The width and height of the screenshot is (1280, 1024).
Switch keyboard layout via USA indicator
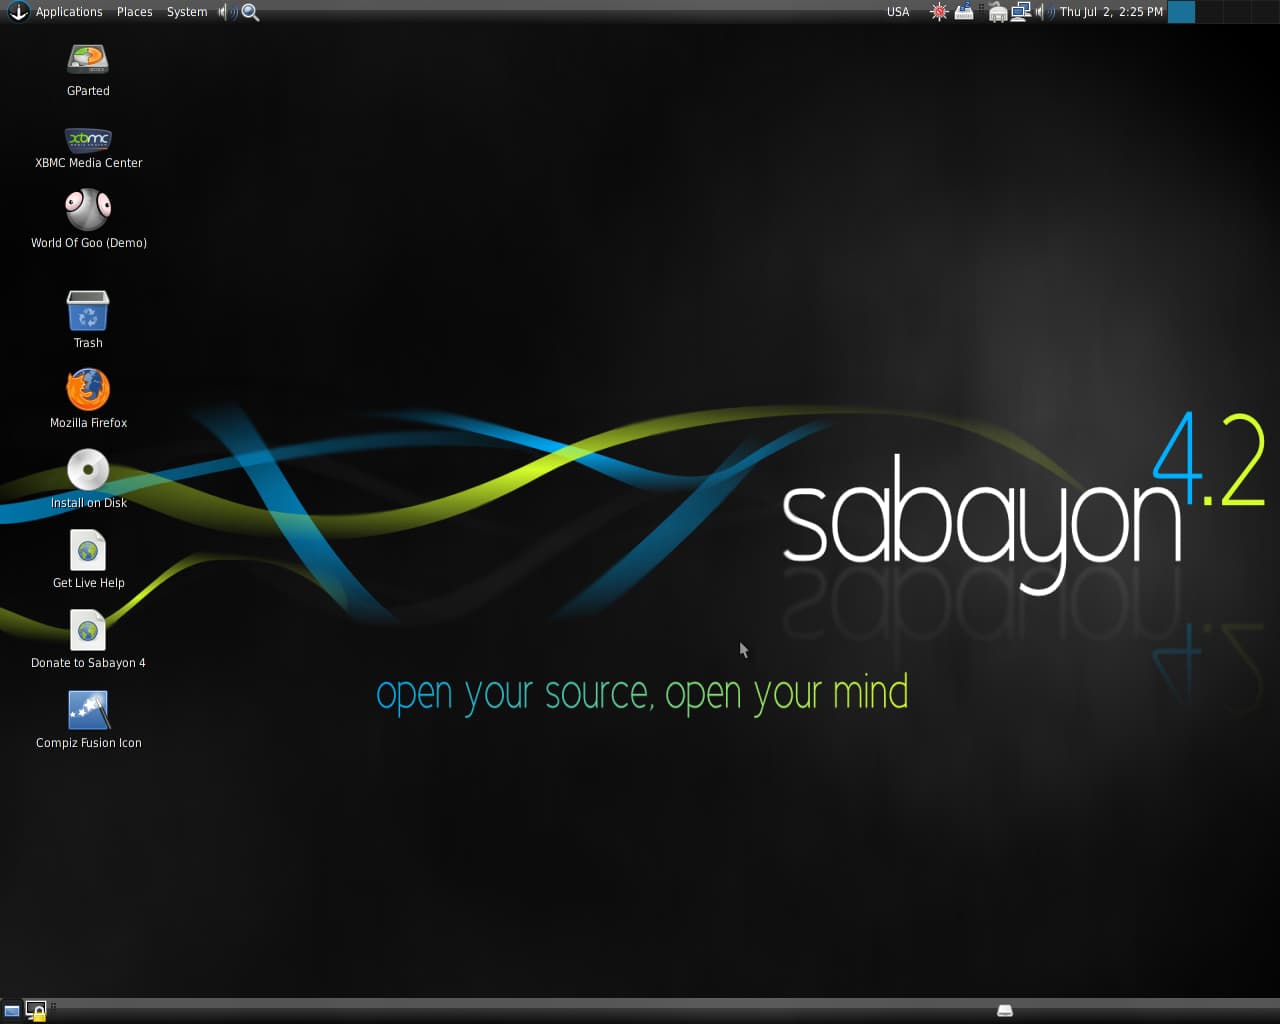[897, 12]
